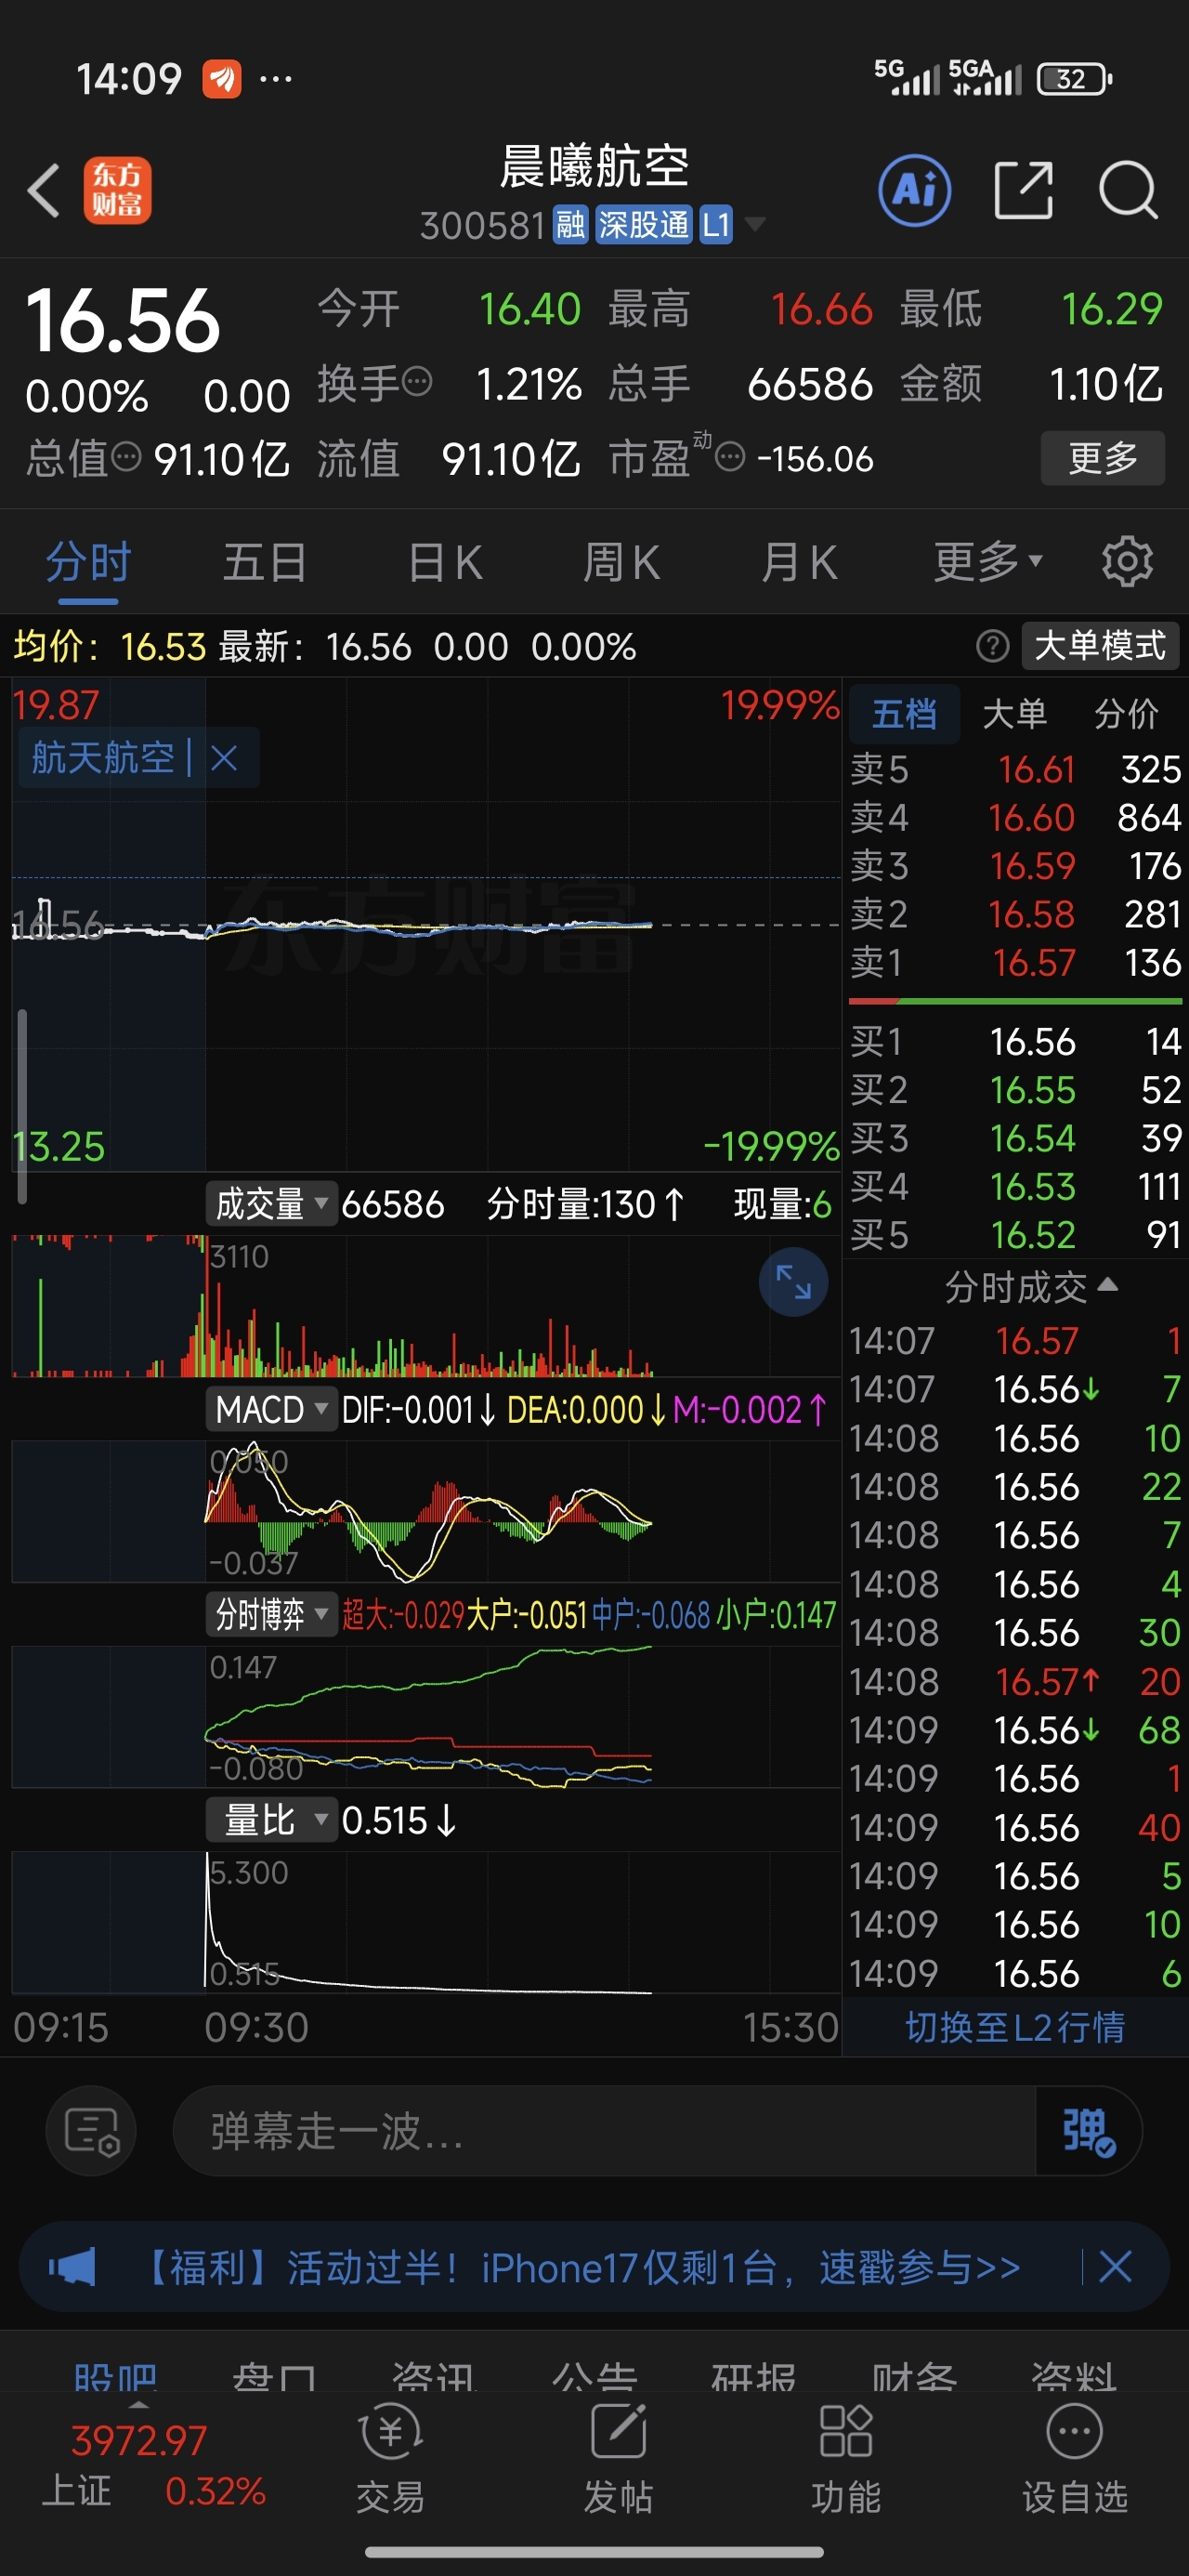Image resolution: width=1189 pixels, height=2576 pixels.
Task: Tap the 买1 16.56 order row
Action: pyautogui.click(x=1015, y=1041)
